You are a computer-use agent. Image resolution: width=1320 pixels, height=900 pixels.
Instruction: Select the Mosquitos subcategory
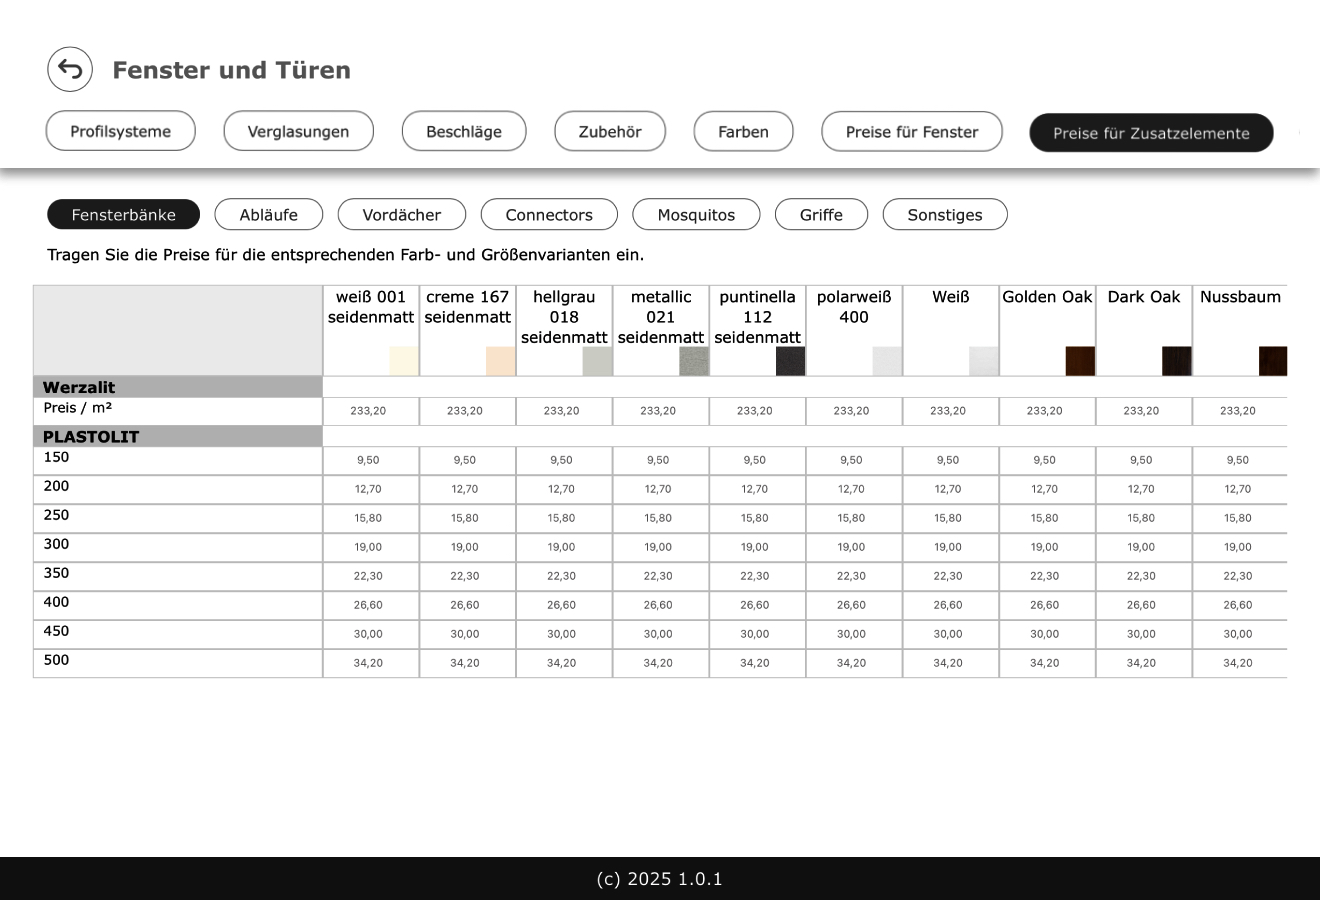(x=696, y=214)
